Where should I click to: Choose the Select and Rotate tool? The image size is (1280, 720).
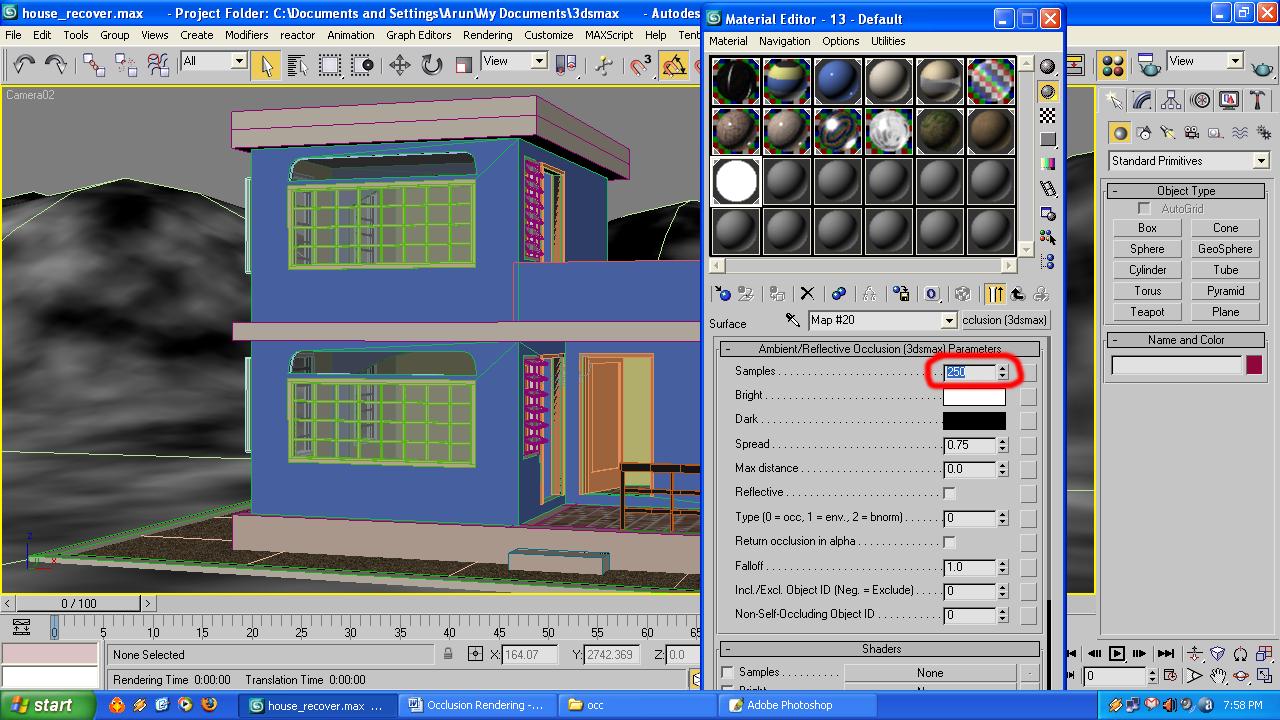[432, 65]
